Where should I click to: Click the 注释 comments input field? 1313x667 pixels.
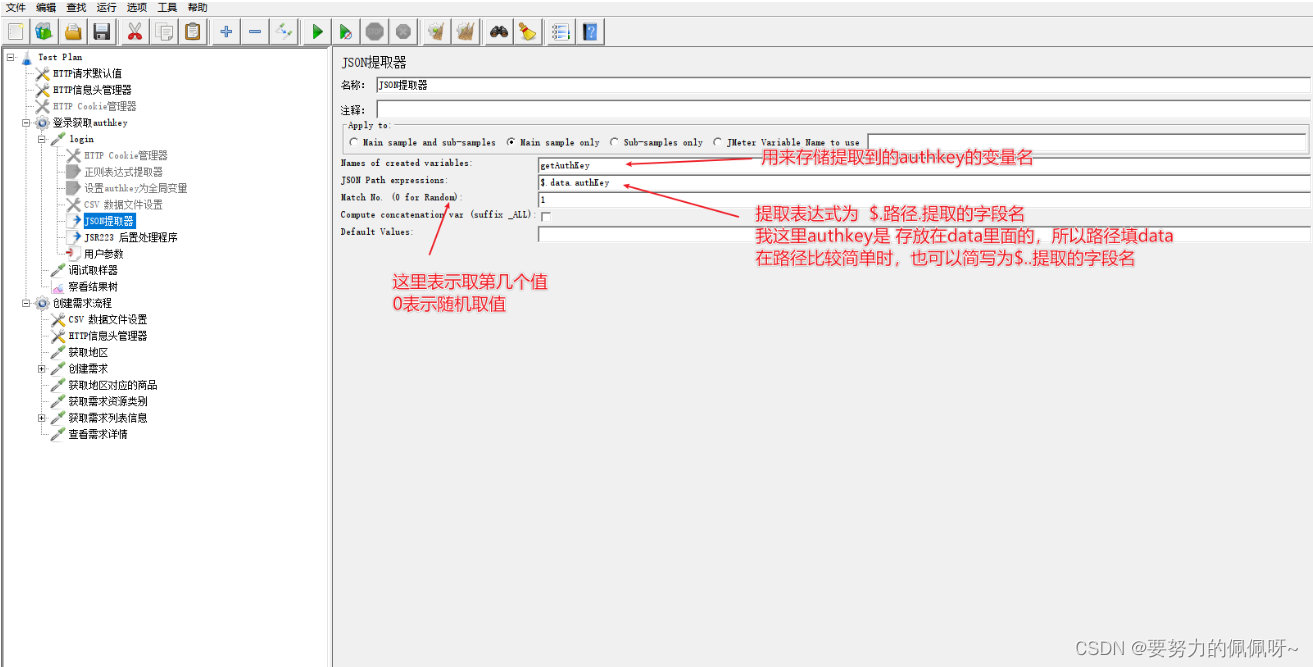pyautogui.click(x=843, y=109)
